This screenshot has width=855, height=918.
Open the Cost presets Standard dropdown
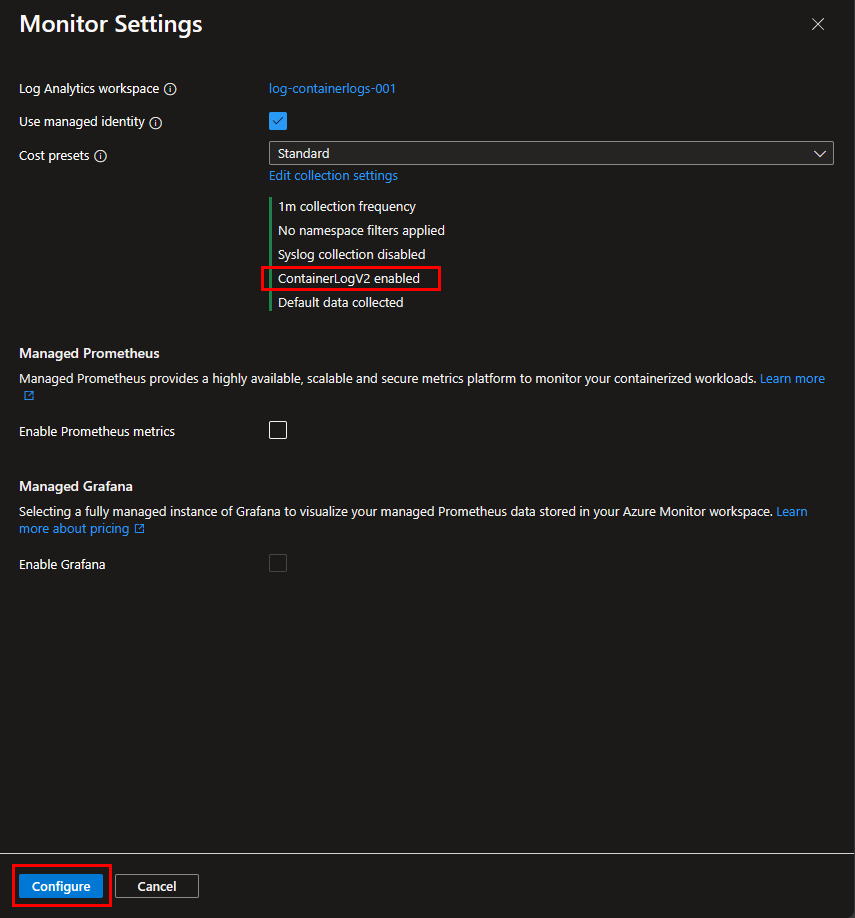point(550,153)
